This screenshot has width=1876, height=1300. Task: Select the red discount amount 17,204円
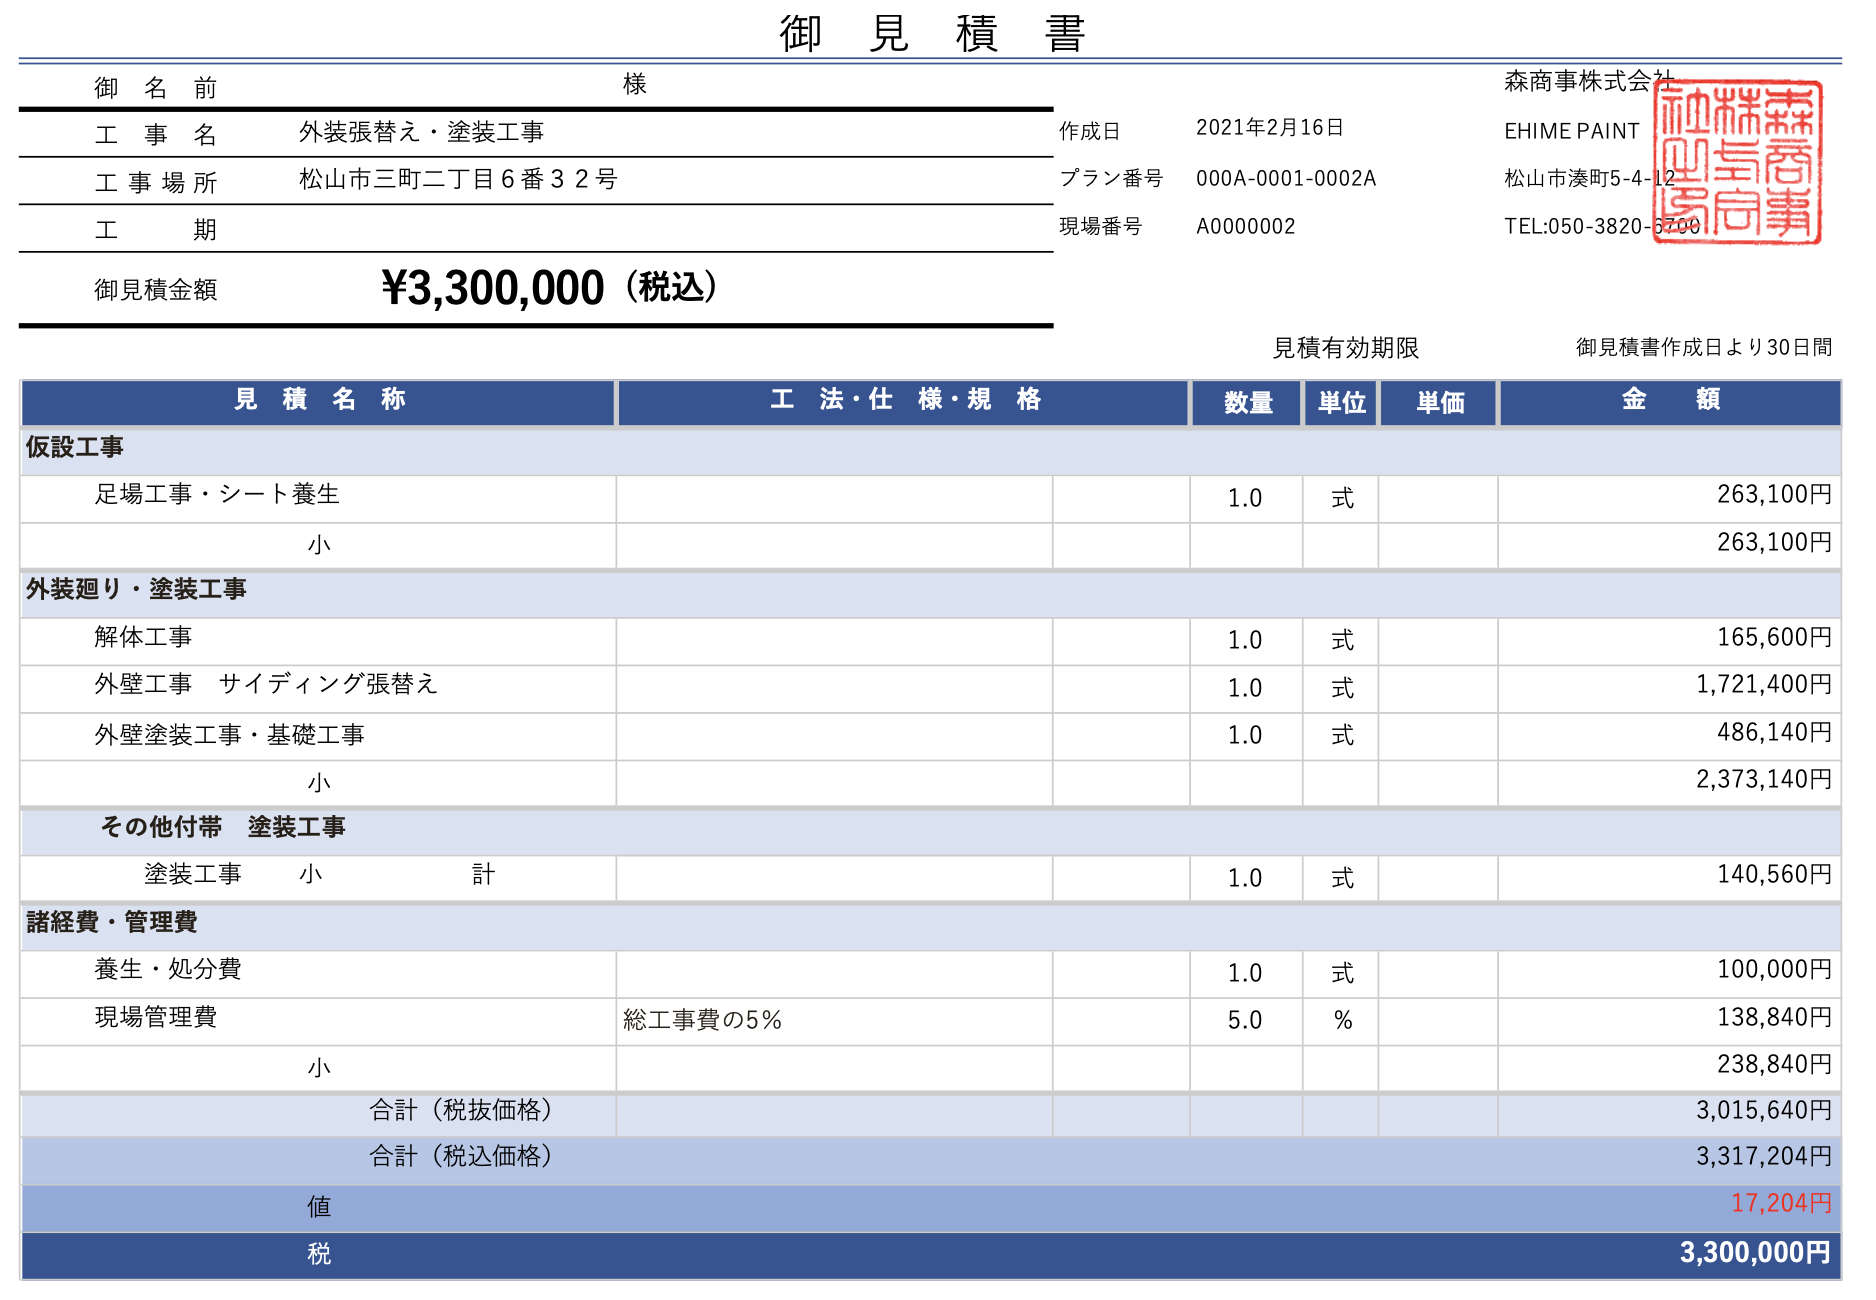click(x=1781, y=1203)
